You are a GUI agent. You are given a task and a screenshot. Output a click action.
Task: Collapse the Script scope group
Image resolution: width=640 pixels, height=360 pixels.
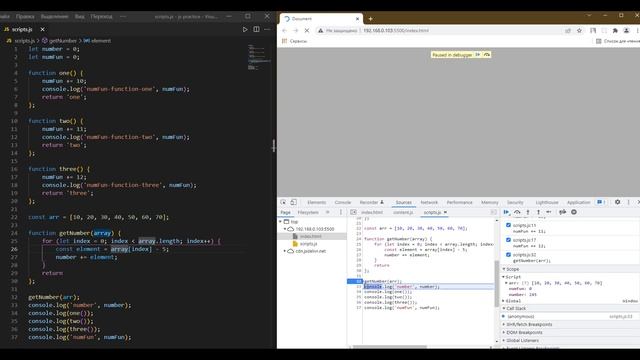click(503, 277)
